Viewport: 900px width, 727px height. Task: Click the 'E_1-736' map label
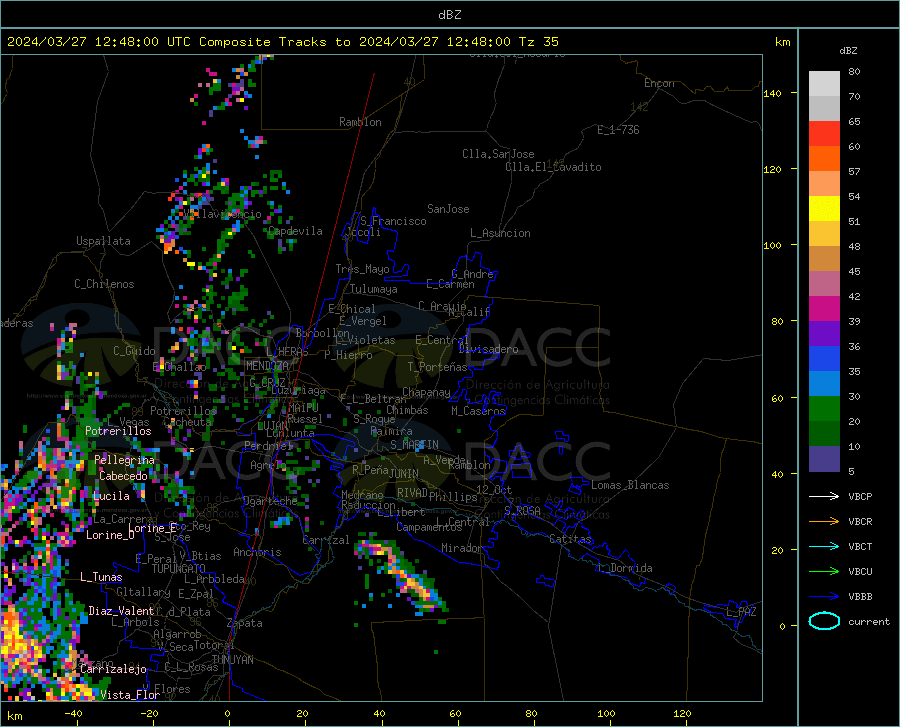(618, 130)
